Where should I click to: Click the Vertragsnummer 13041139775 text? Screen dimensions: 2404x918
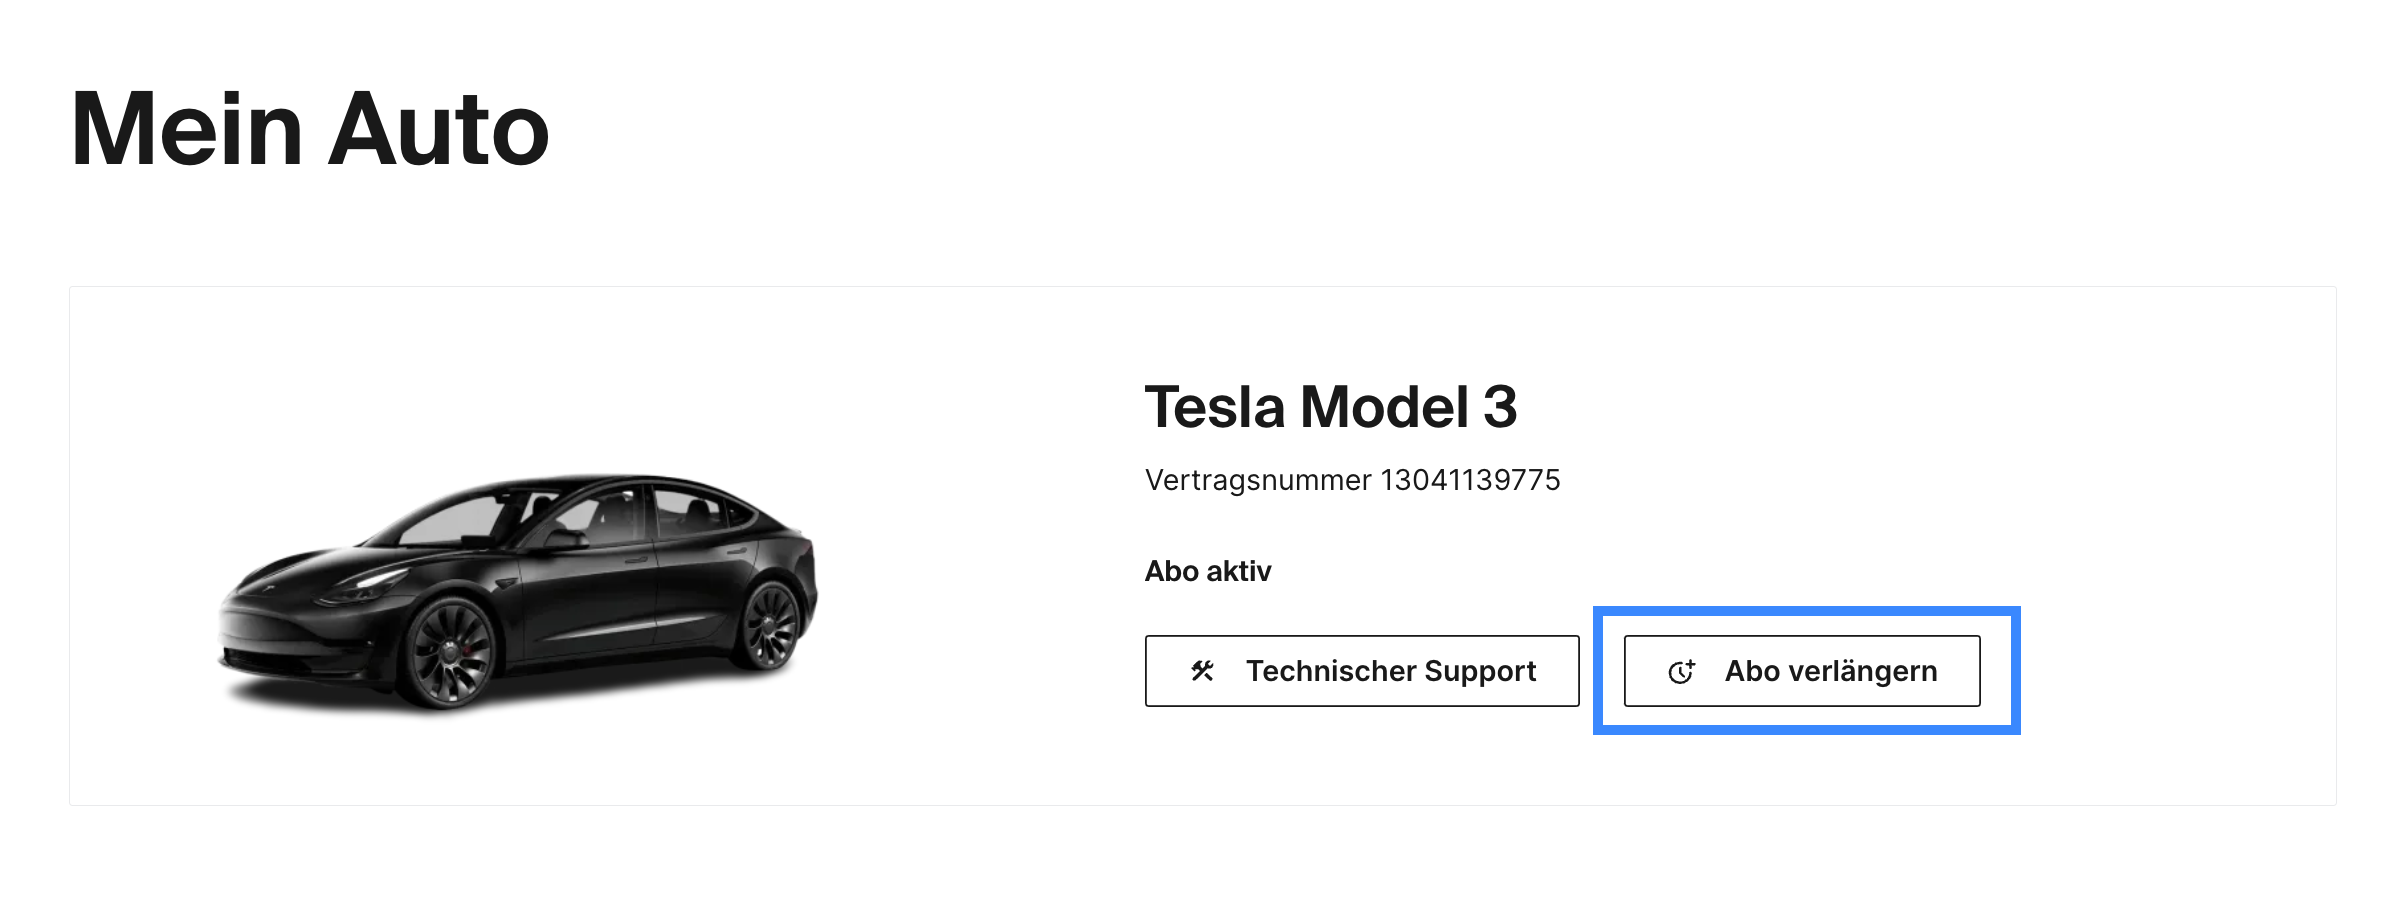point(1352,480)
